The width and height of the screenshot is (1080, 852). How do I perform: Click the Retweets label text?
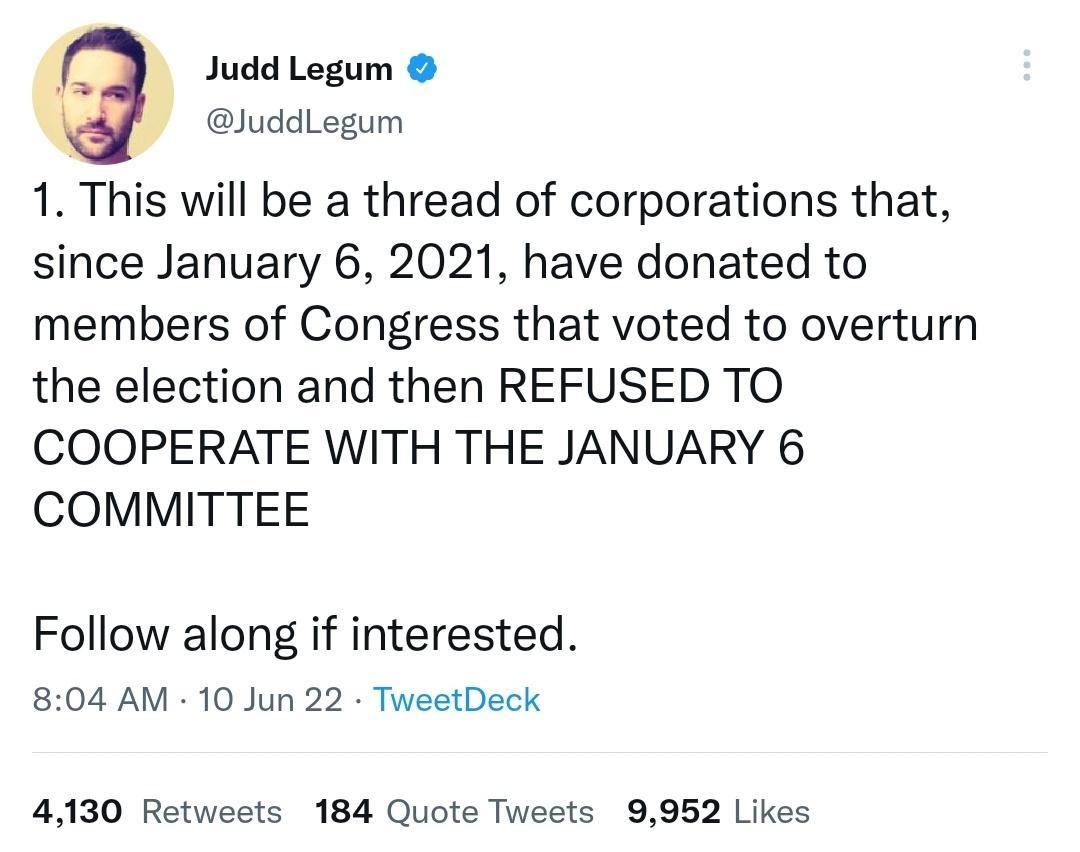click(x=211, y=812)
